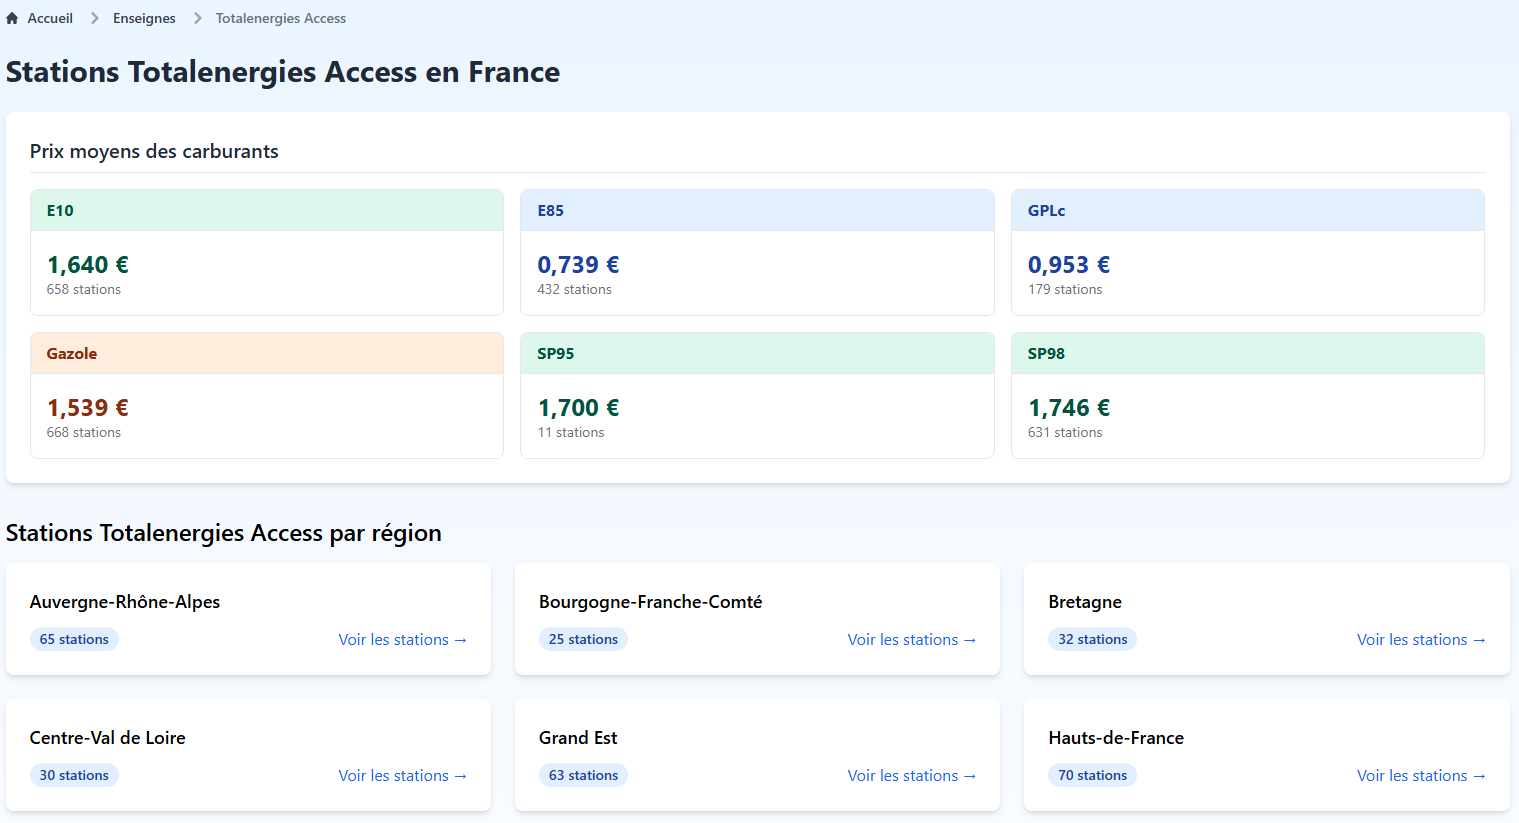
Task: Click the '65 stations' badge
Action: pos(74,640)
